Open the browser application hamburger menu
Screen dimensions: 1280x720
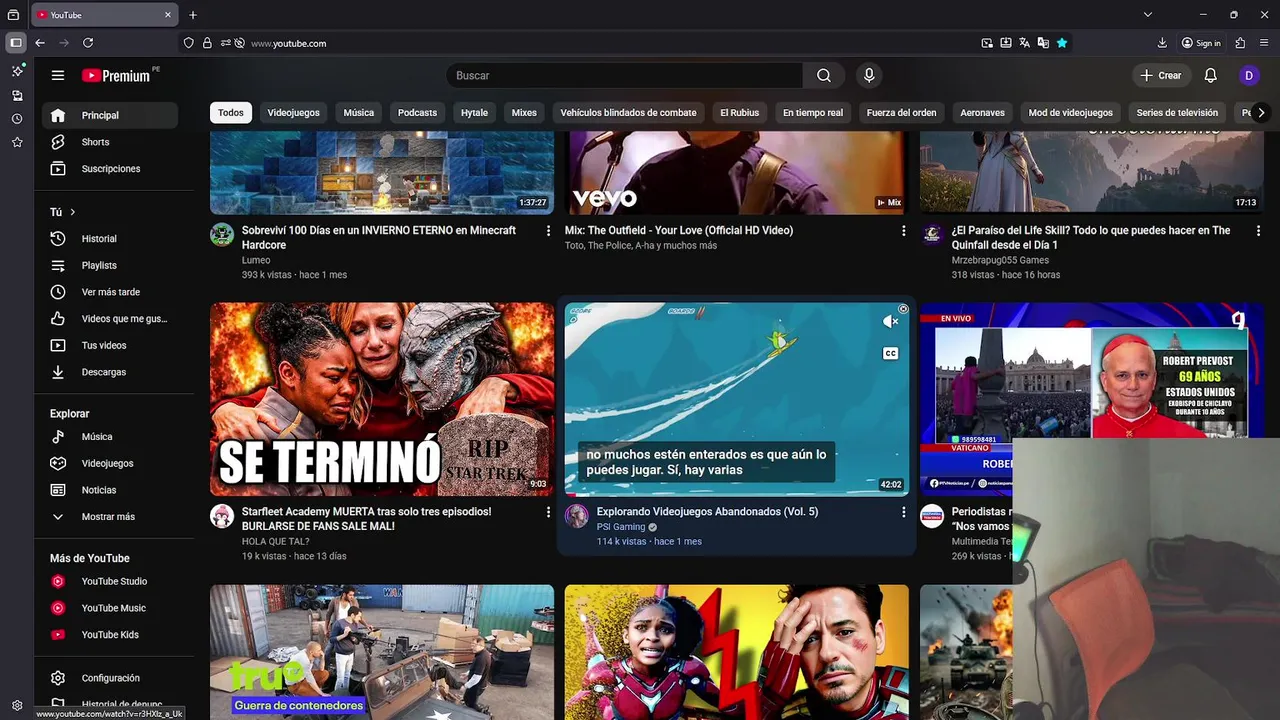1265,43
